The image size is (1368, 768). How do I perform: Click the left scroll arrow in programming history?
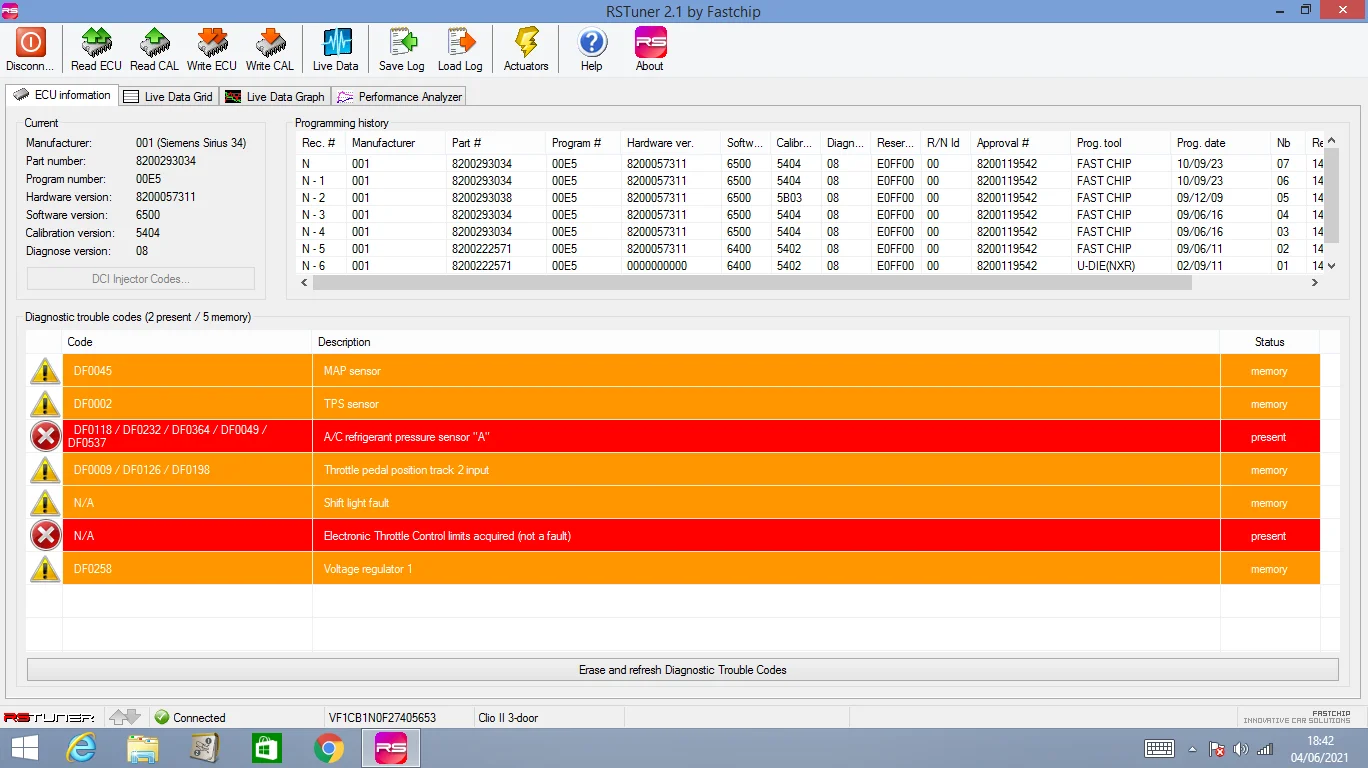pos(304,283)
